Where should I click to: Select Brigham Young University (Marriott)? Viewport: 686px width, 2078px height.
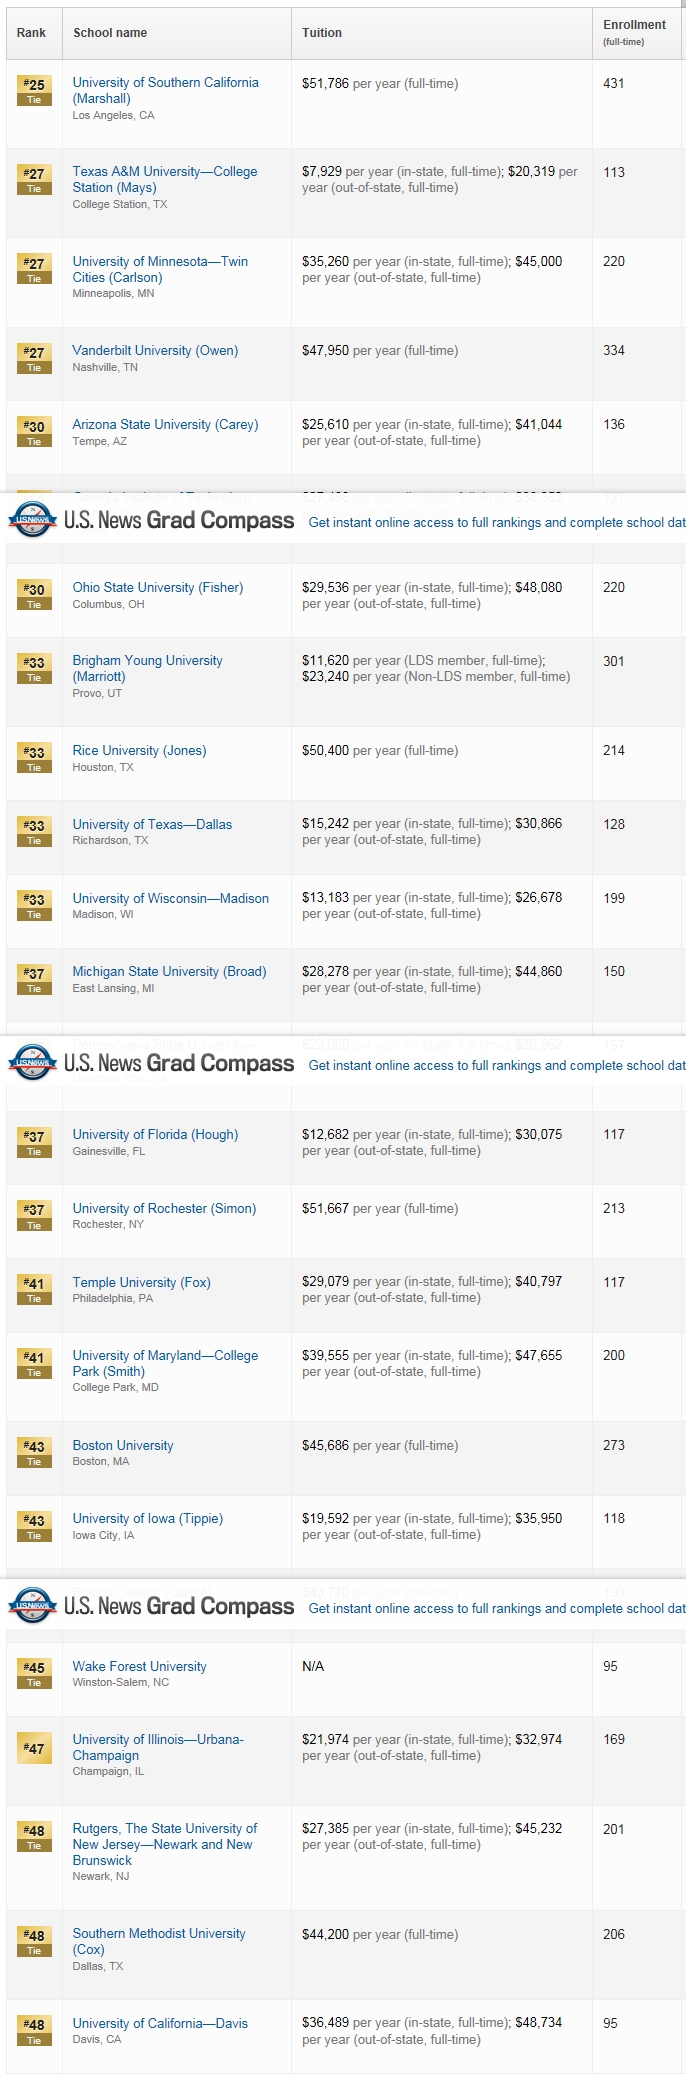click(148, 668)
